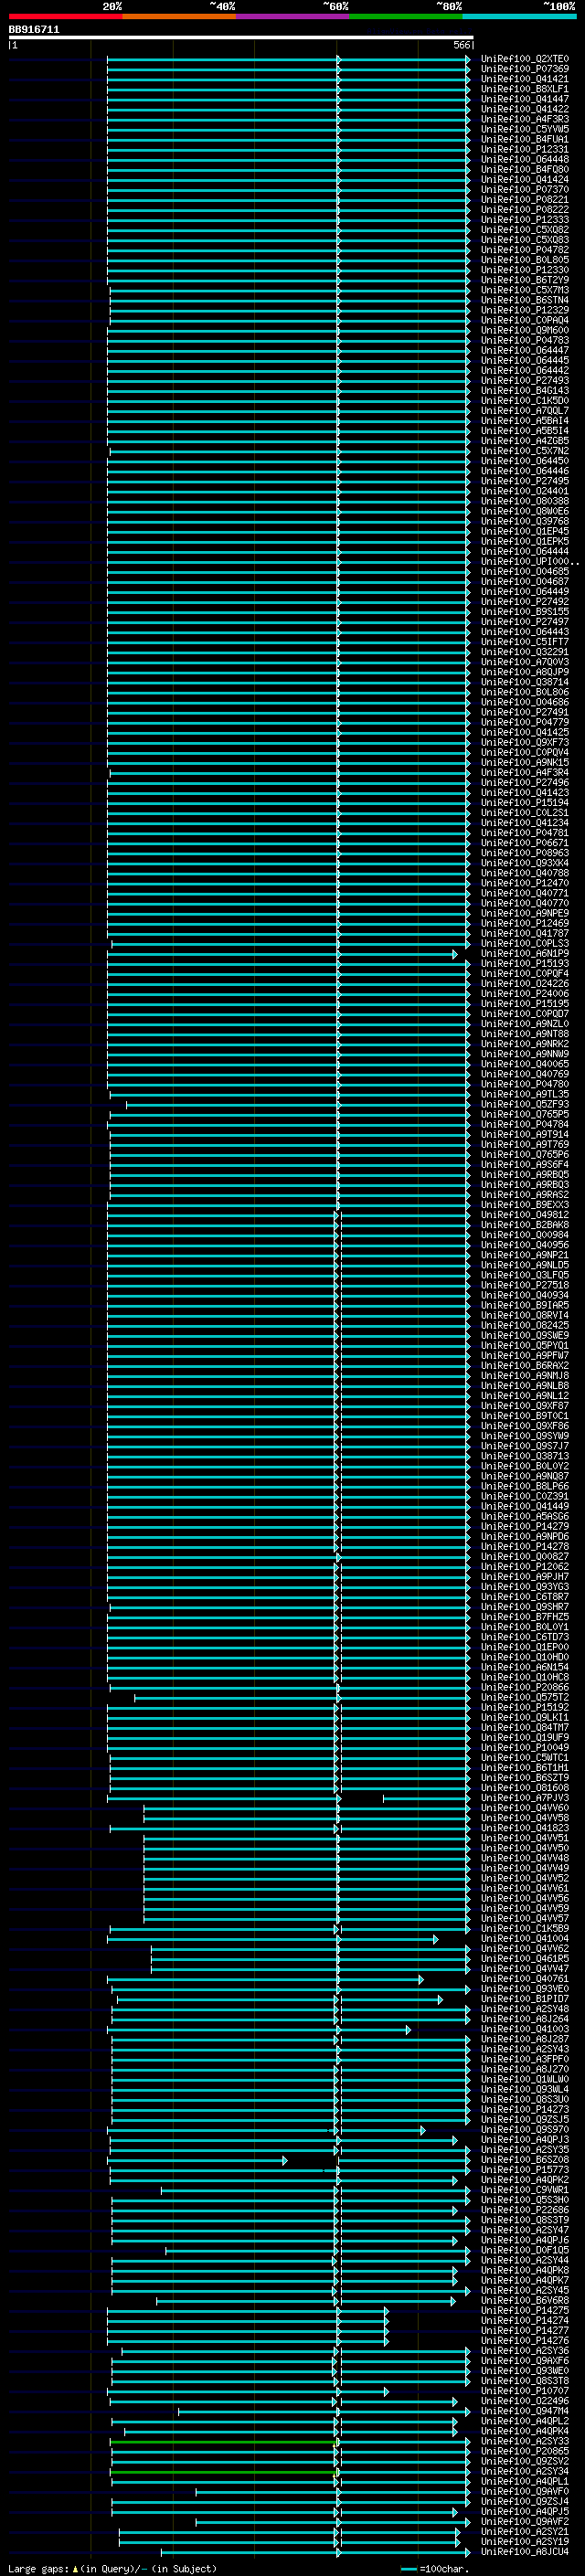Select hit label UniRef100_P08222
Screen dimensions: 585x2576
[525, 210]
